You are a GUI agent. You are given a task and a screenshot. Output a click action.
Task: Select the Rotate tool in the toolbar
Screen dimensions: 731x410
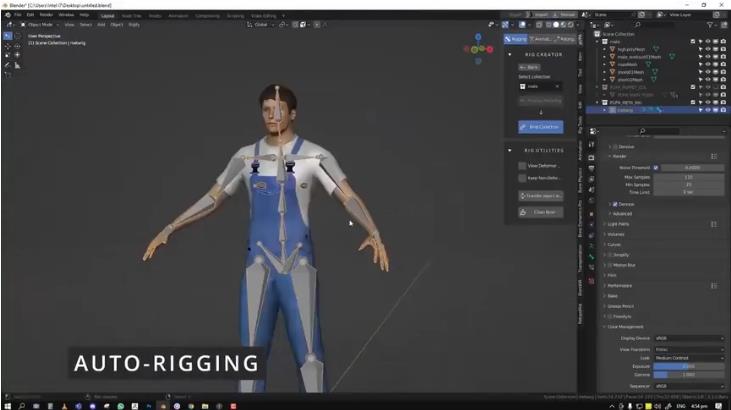tap(17, 46)
